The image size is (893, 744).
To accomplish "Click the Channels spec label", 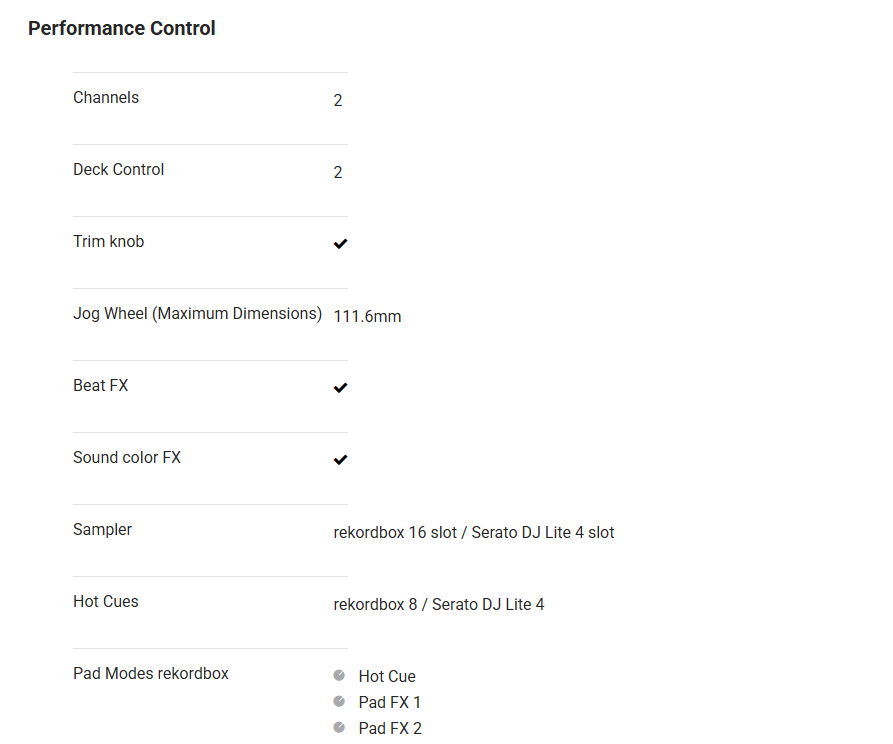I will click(x=106, y=98).
